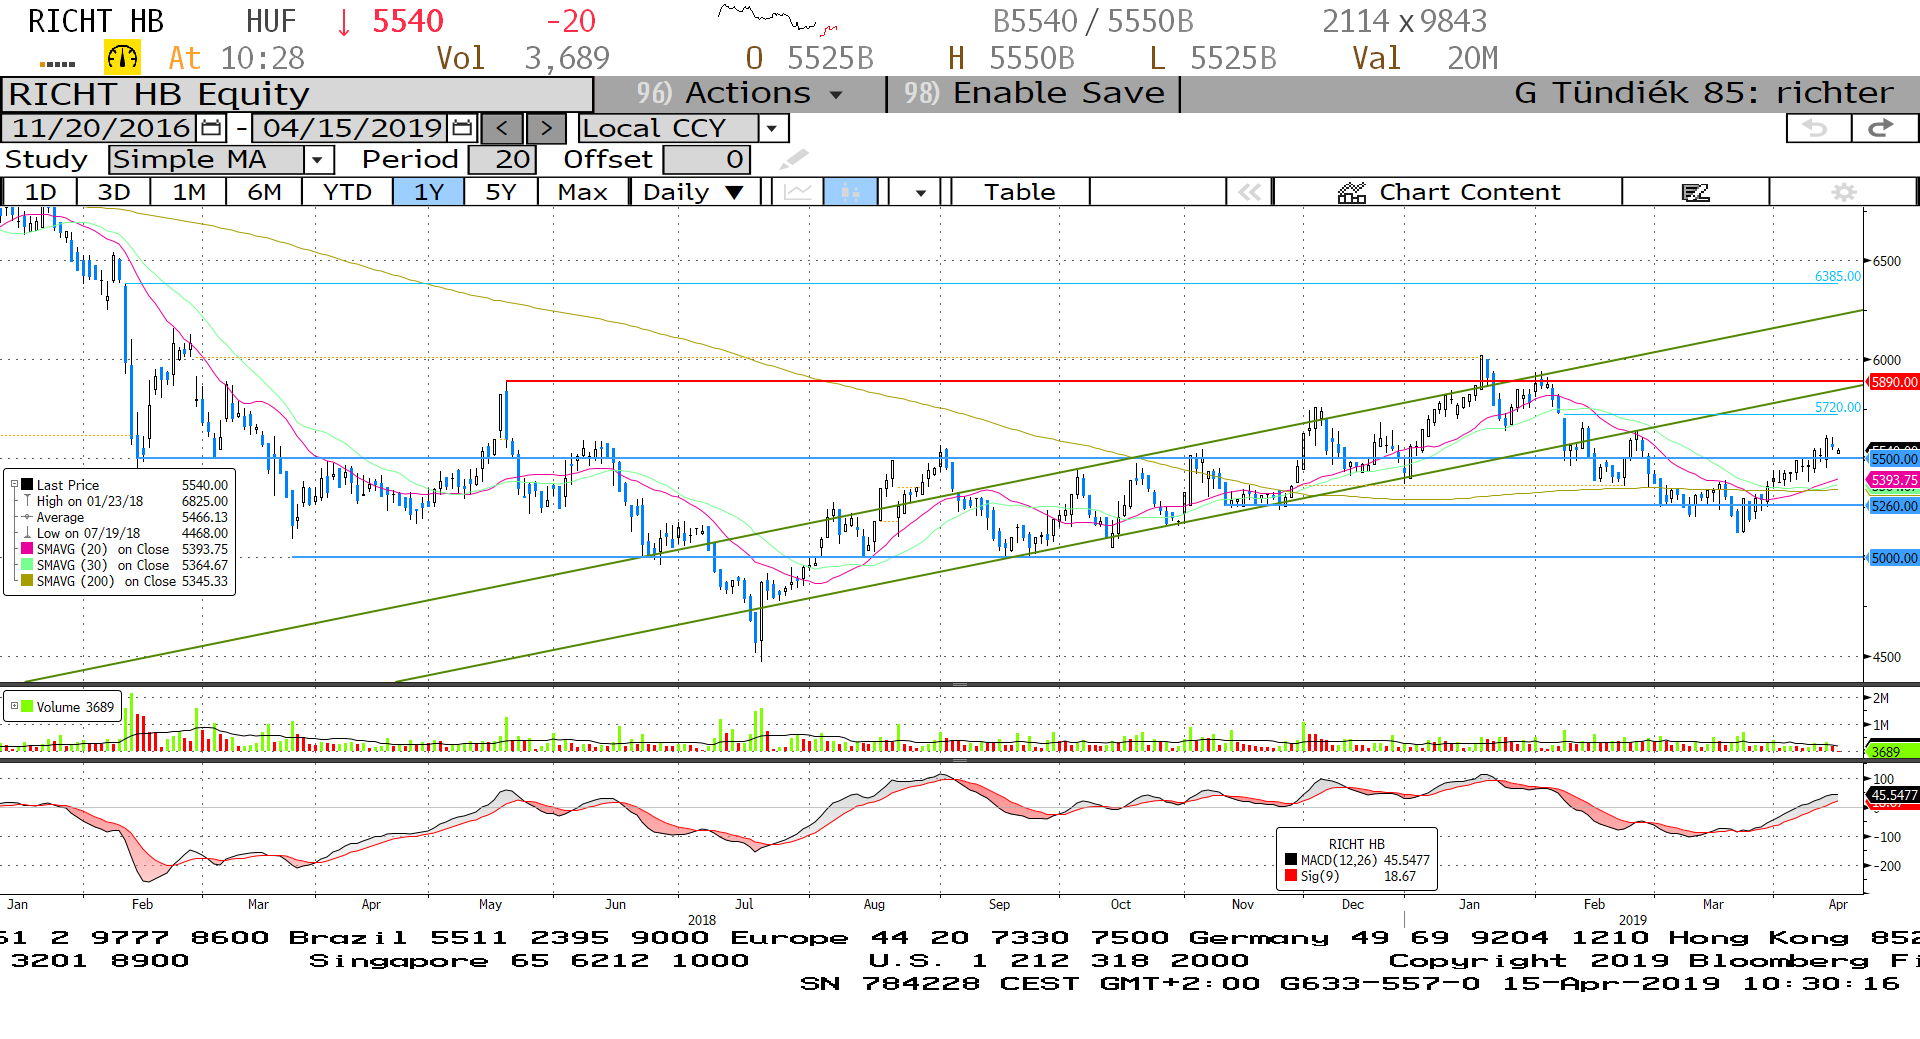Click the red Sig(9) legend swatch
This screenshot has height=1039, width=1920.
tap(1291, 876)
